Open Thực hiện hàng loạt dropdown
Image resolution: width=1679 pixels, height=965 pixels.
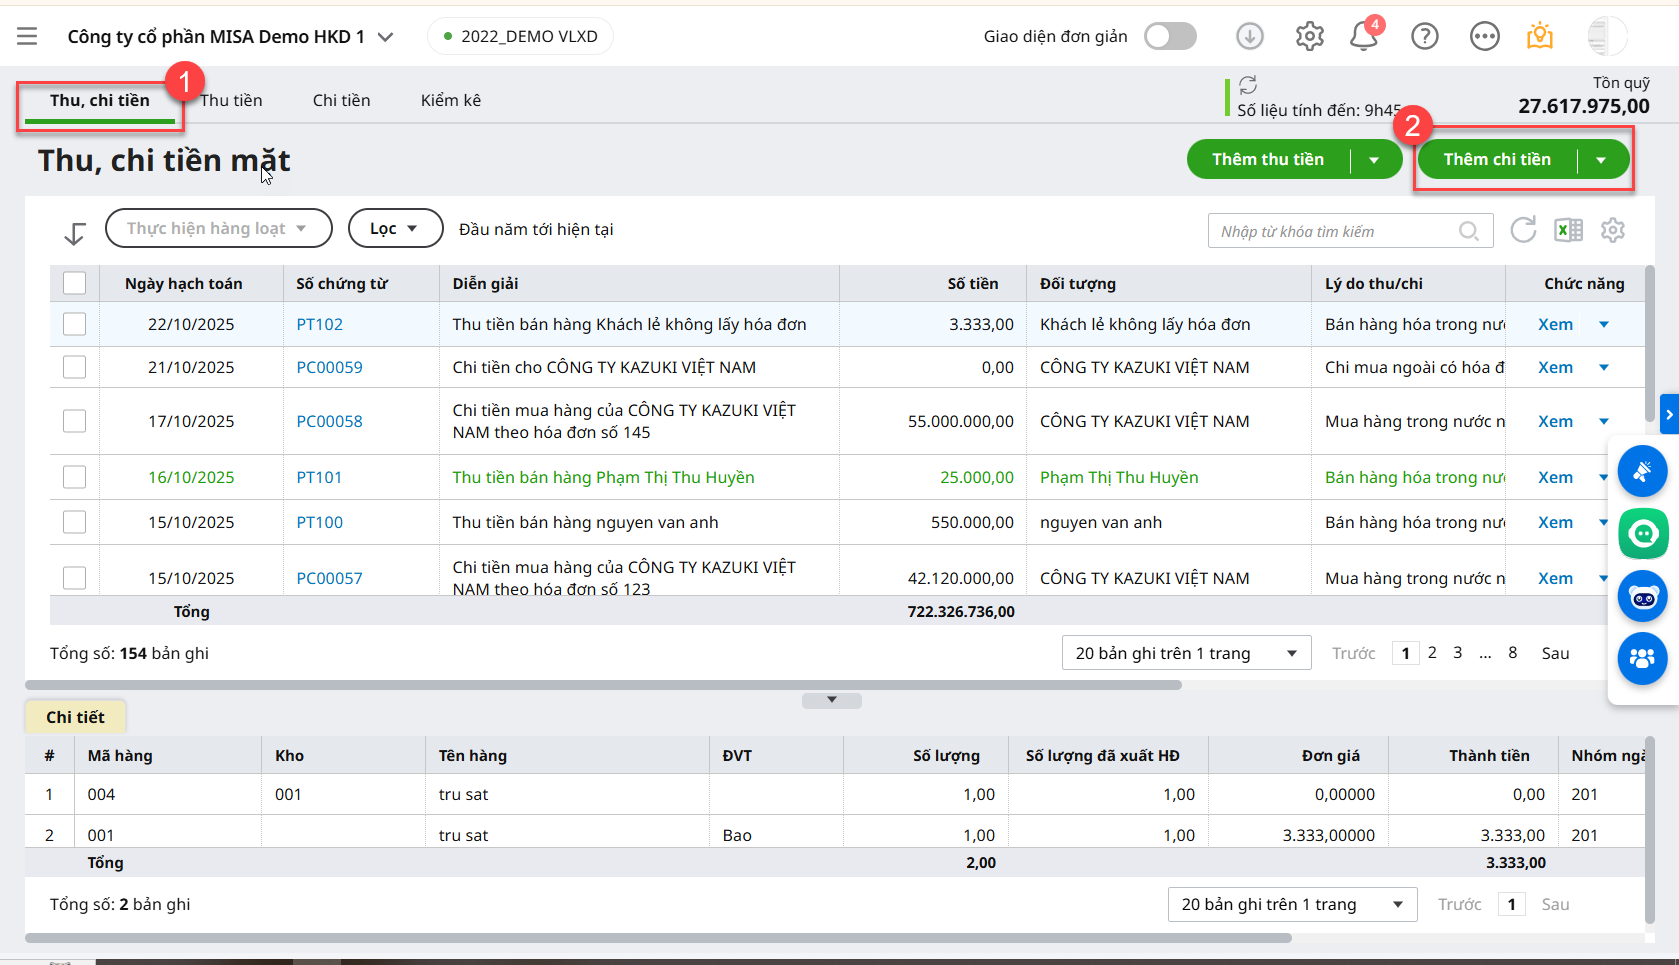(x=218, y=228)
